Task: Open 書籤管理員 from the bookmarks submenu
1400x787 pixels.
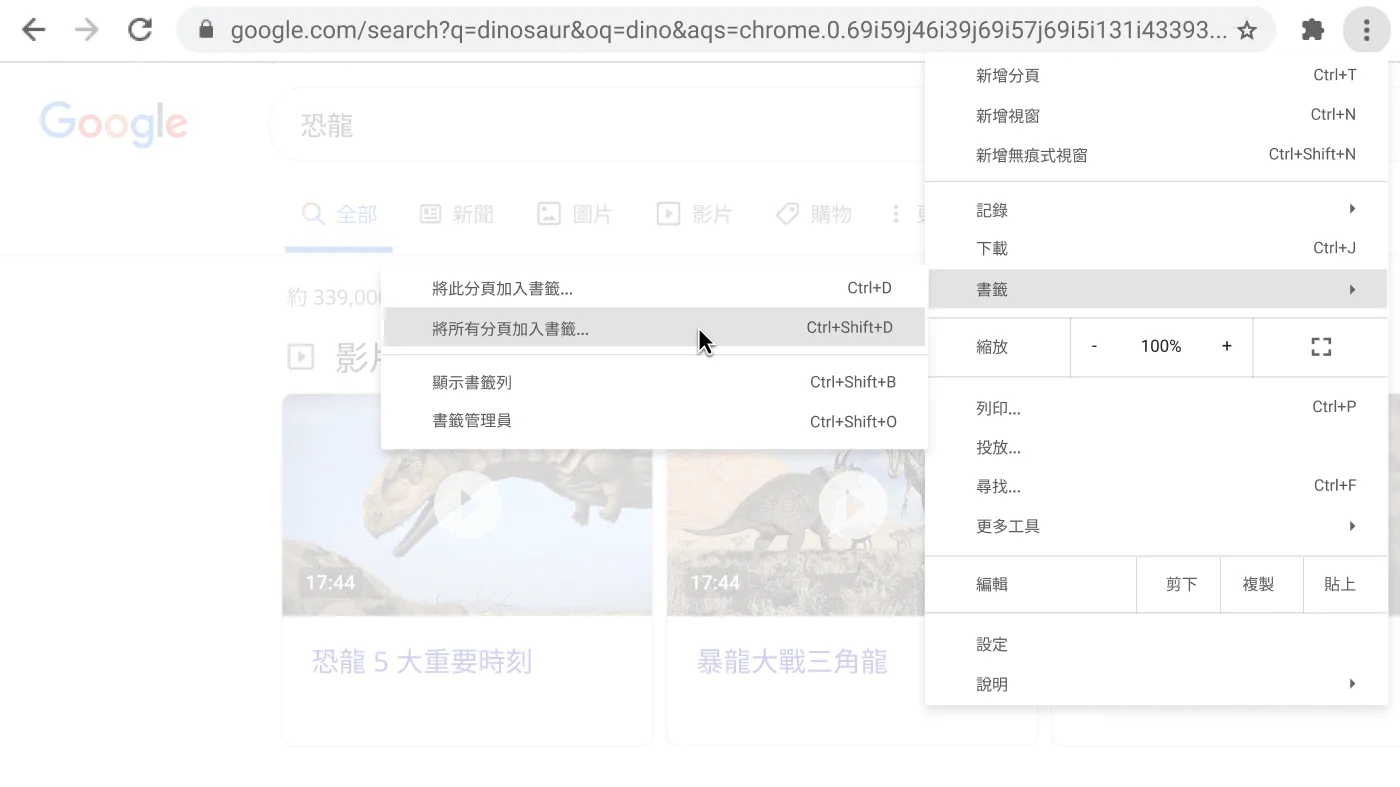Action: [470, 421]
